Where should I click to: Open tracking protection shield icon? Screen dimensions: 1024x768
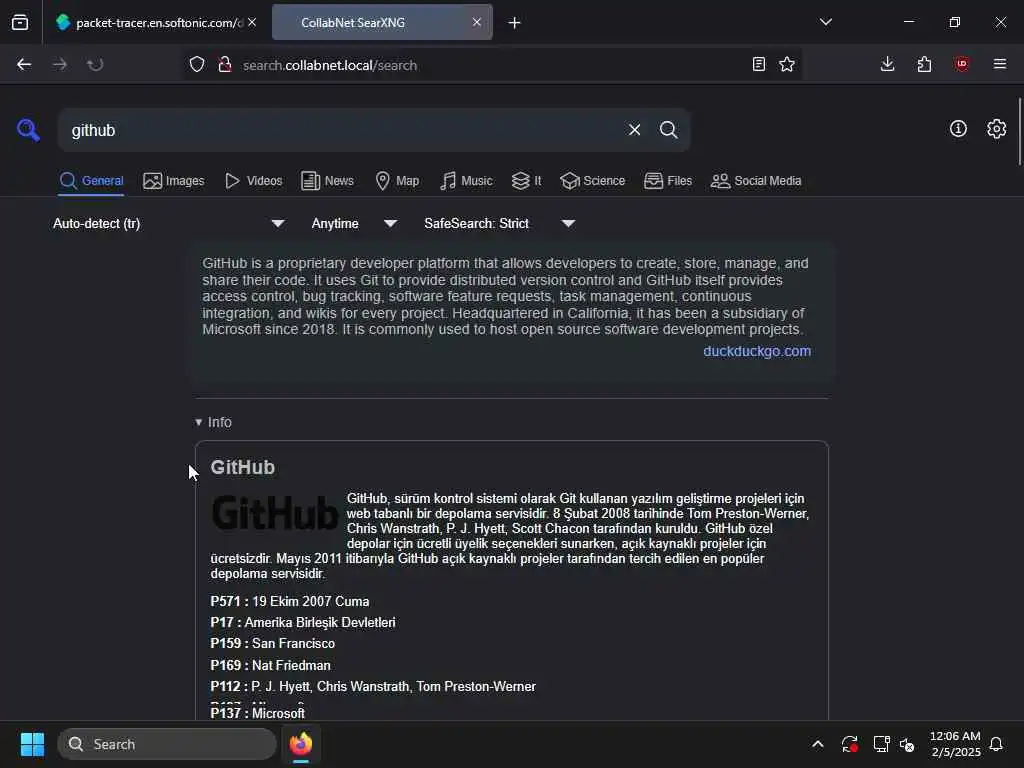click(197, 65)
